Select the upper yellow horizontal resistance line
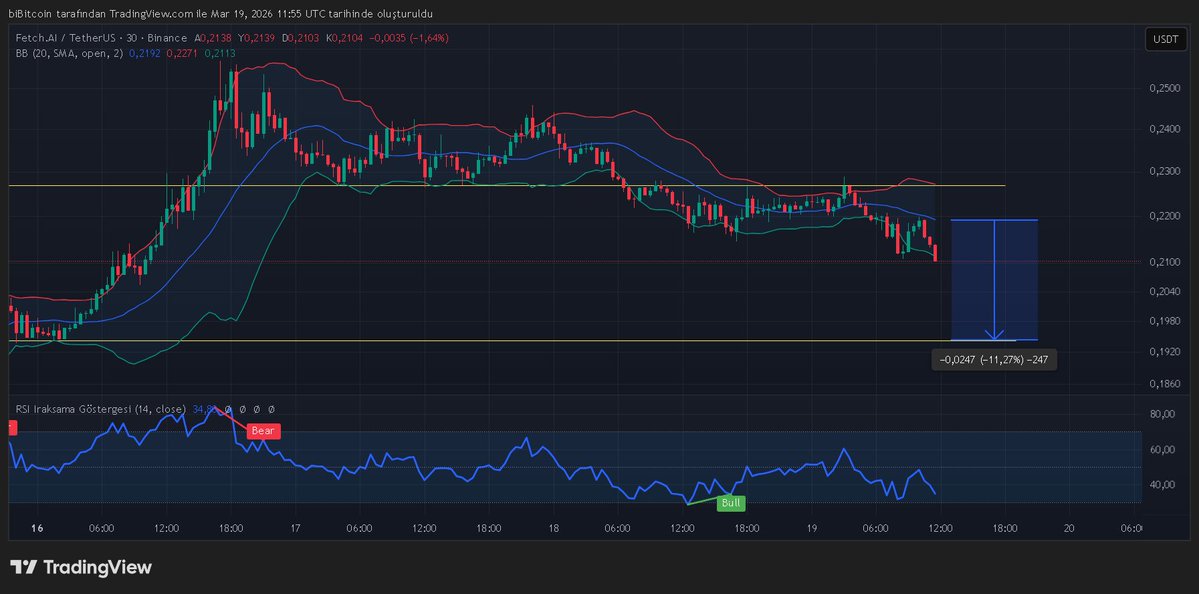This screenshot has width=1199, height=594. click(506, 186)
